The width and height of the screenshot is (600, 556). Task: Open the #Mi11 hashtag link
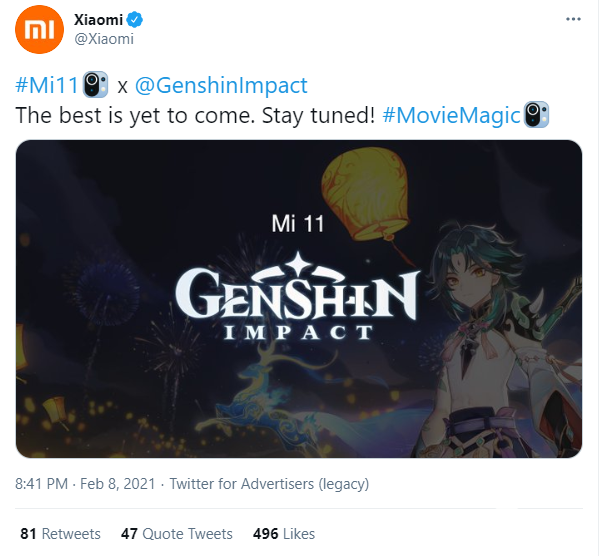[47, 85]
